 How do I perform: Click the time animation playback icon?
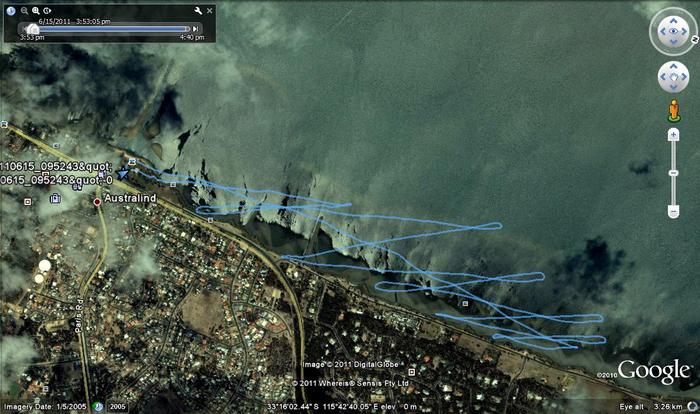[x=47, y=10]
